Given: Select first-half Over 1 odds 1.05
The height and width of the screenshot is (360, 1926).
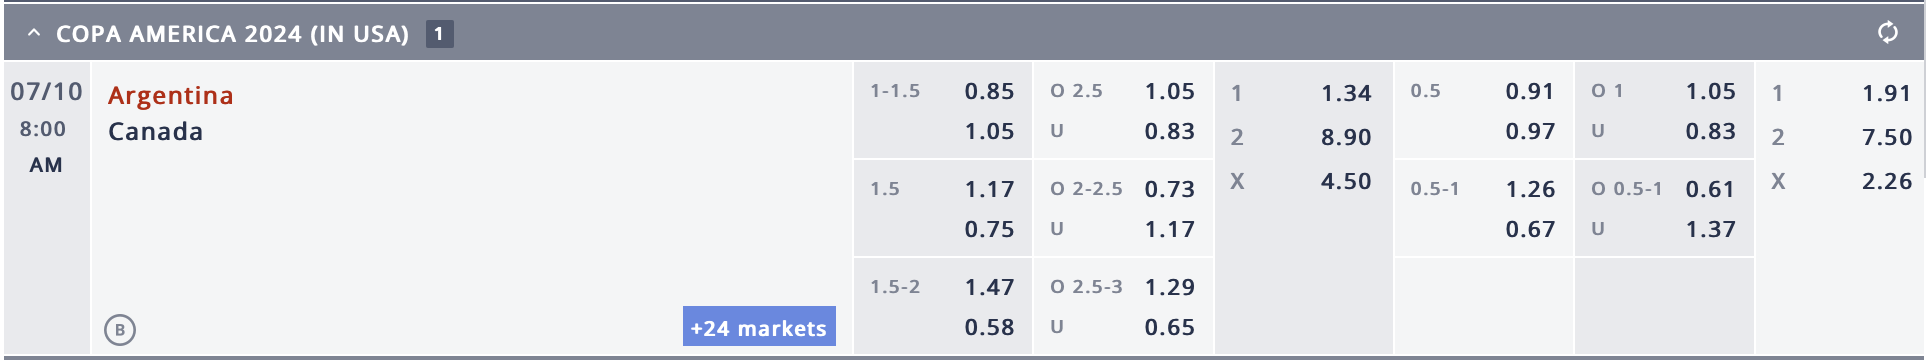Looking at the screenshot, I should (1710, 91).
